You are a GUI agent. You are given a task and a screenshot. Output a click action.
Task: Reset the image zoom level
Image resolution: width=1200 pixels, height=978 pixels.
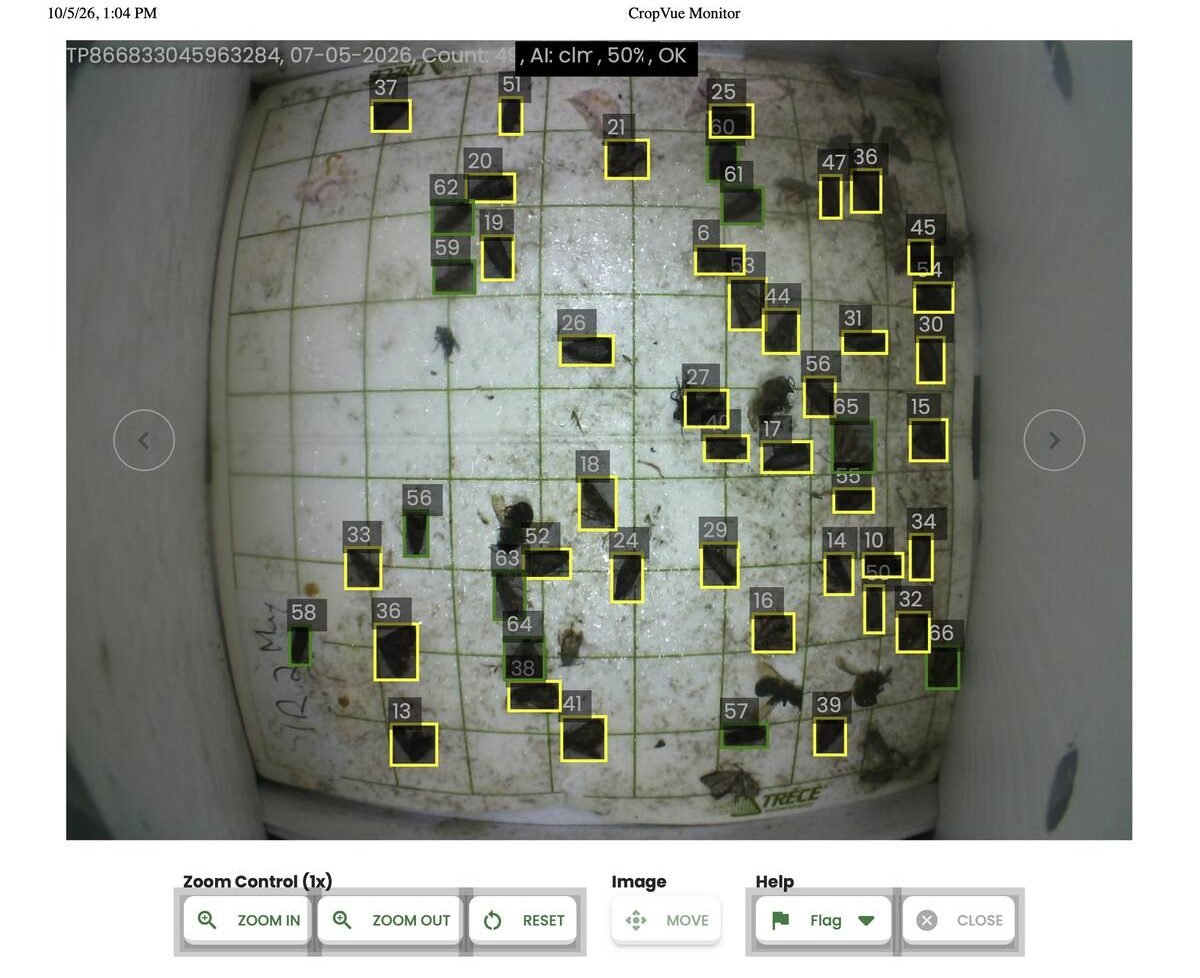pyautogui.click(x=524, y=920)
